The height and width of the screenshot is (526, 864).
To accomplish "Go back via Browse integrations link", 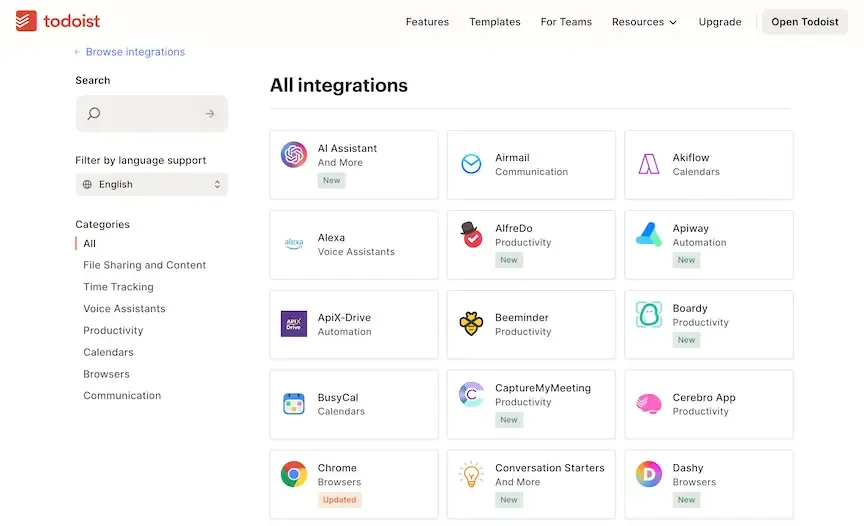I will point(129,52).
